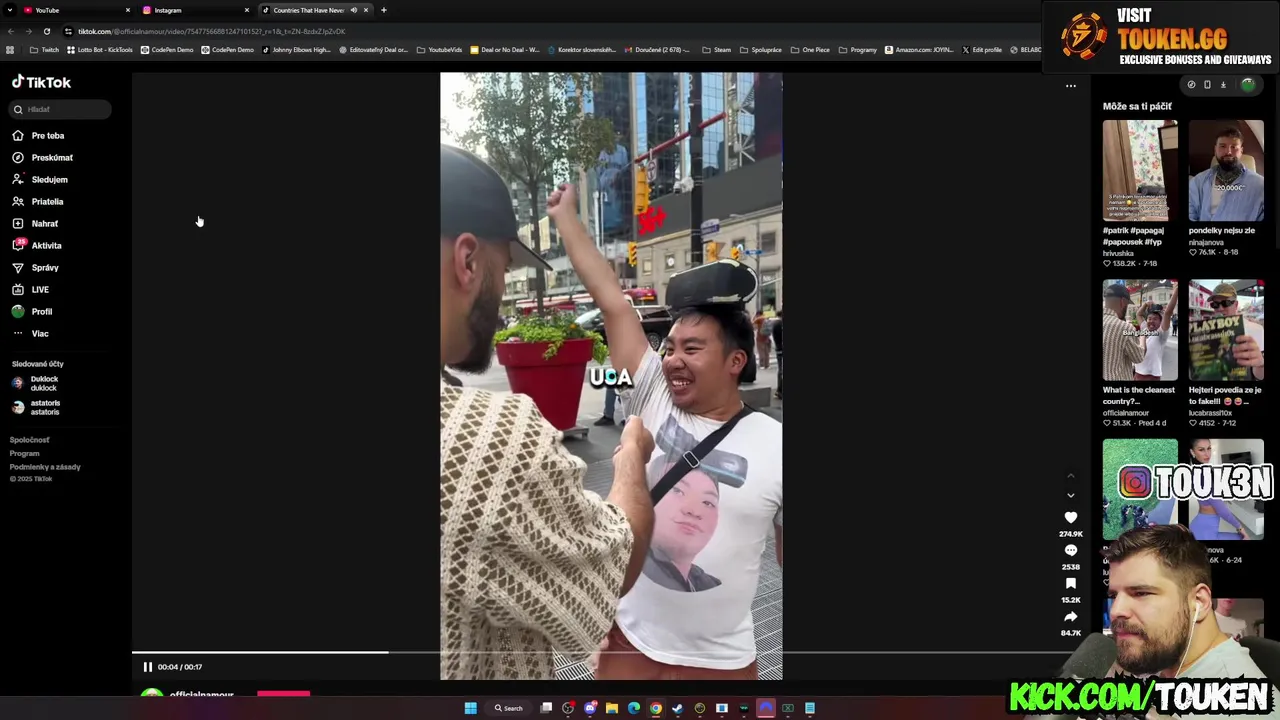
Task: Click the download app icon in top pill
Action: coord(1223,85)
